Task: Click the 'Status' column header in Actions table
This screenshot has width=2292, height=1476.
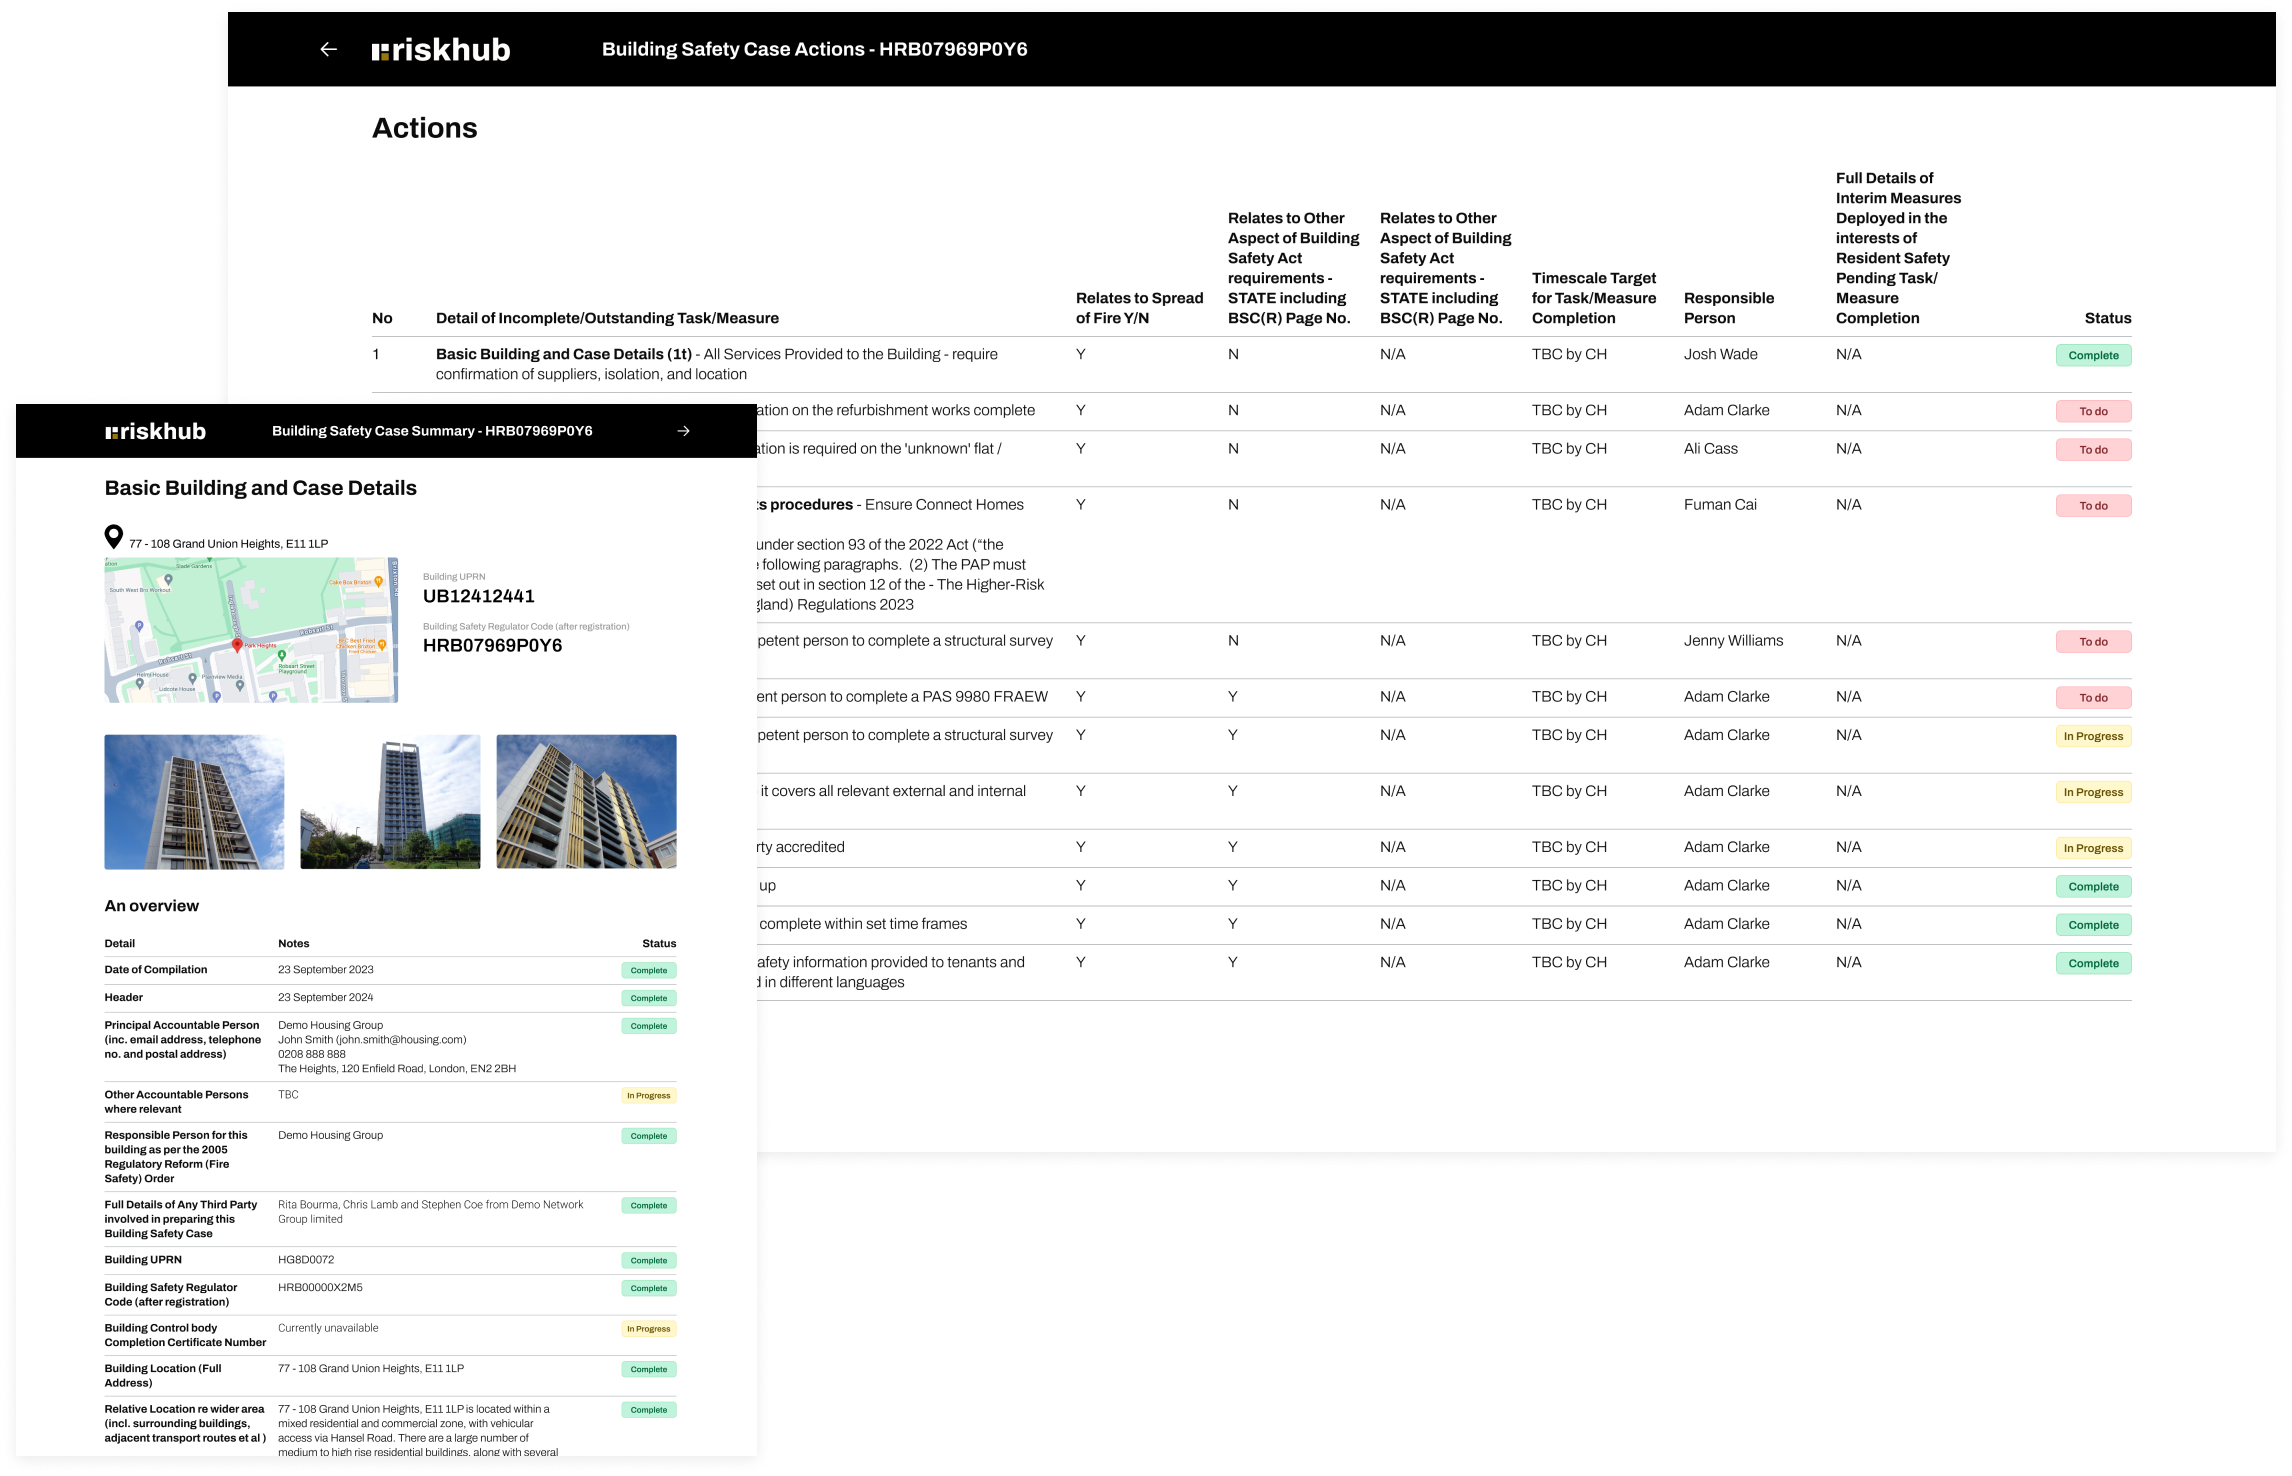Action: [2108, 318]
